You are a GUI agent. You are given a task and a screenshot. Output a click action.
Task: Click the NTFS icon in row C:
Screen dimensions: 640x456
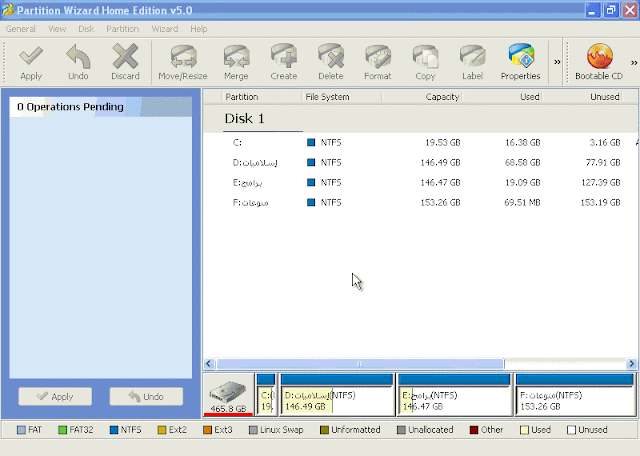(311, 142)
